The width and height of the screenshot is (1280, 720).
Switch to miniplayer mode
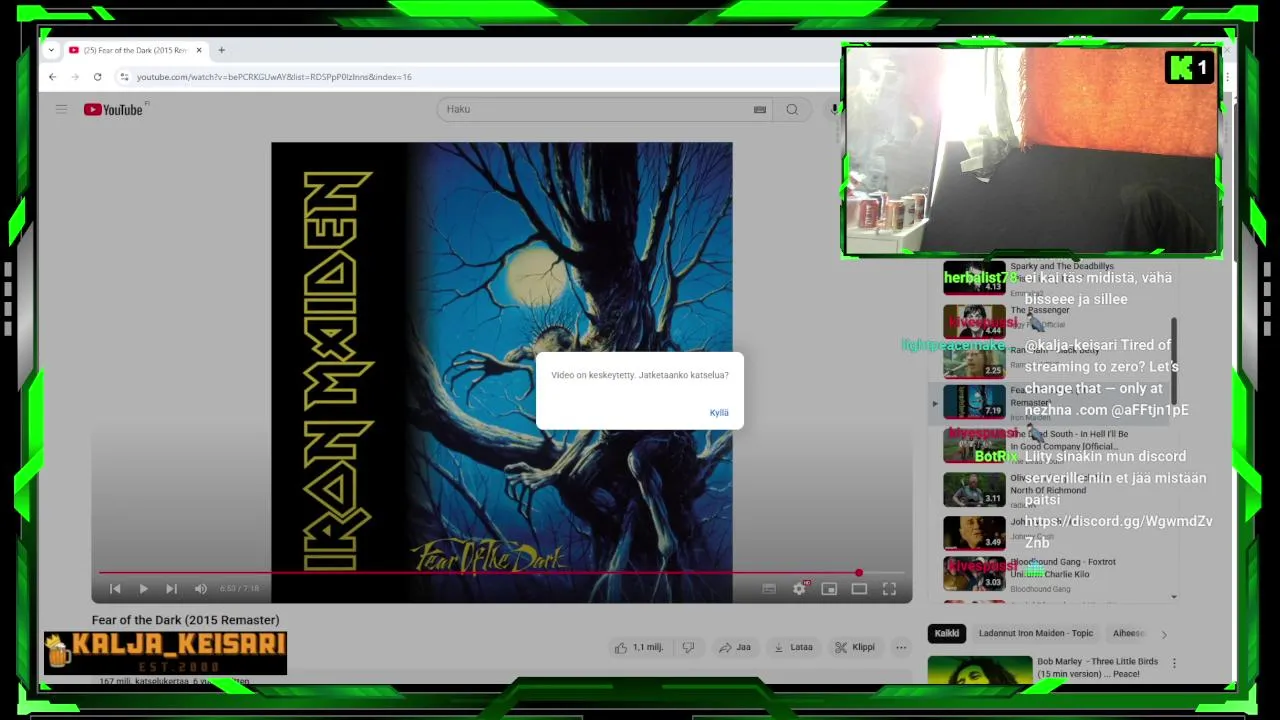[829, 589]
